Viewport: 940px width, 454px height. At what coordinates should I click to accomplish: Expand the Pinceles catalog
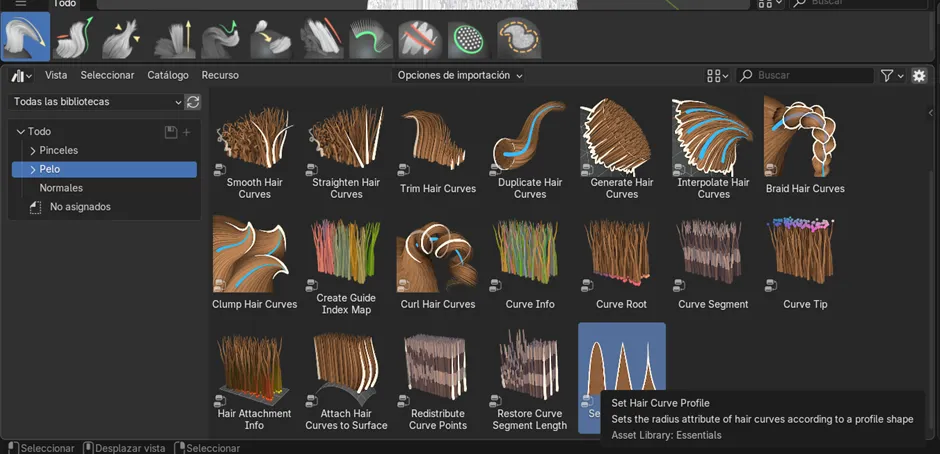[33, 151]
